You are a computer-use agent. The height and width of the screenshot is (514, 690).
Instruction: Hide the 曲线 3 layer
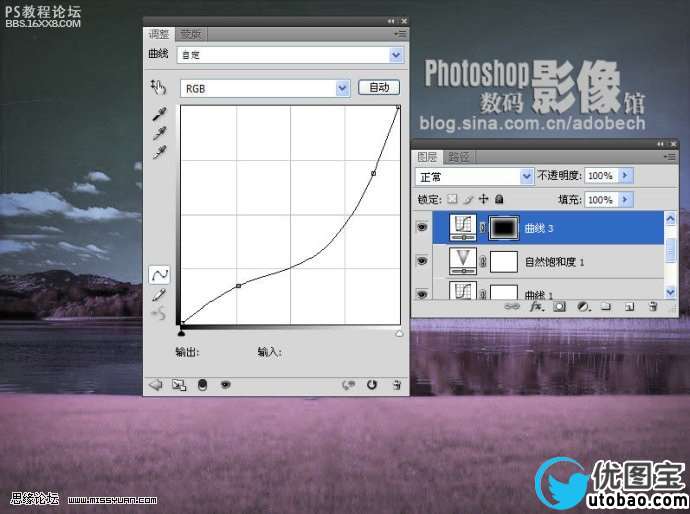point(422,228)
